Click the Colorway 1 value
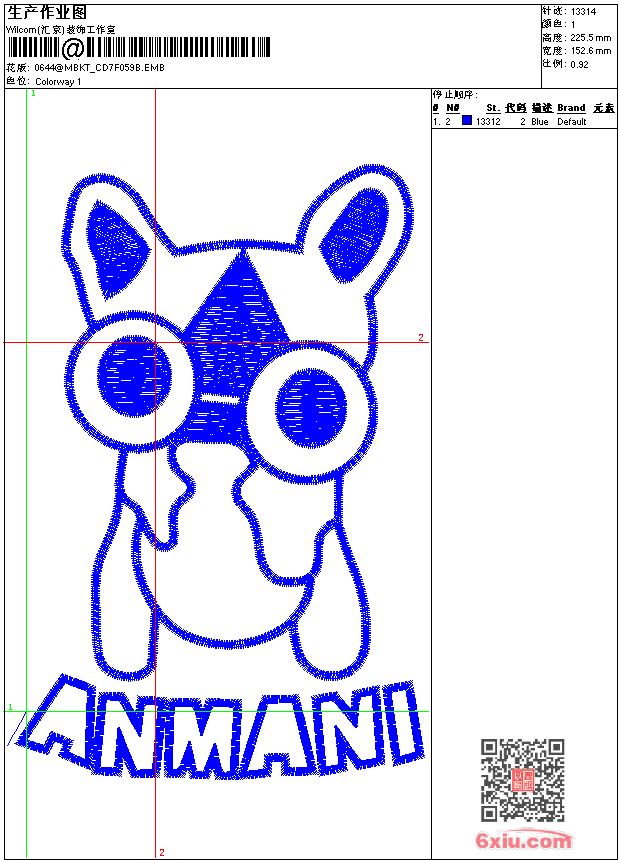The width and height of the screenshot is (620, 860). (x=58, y=82)
